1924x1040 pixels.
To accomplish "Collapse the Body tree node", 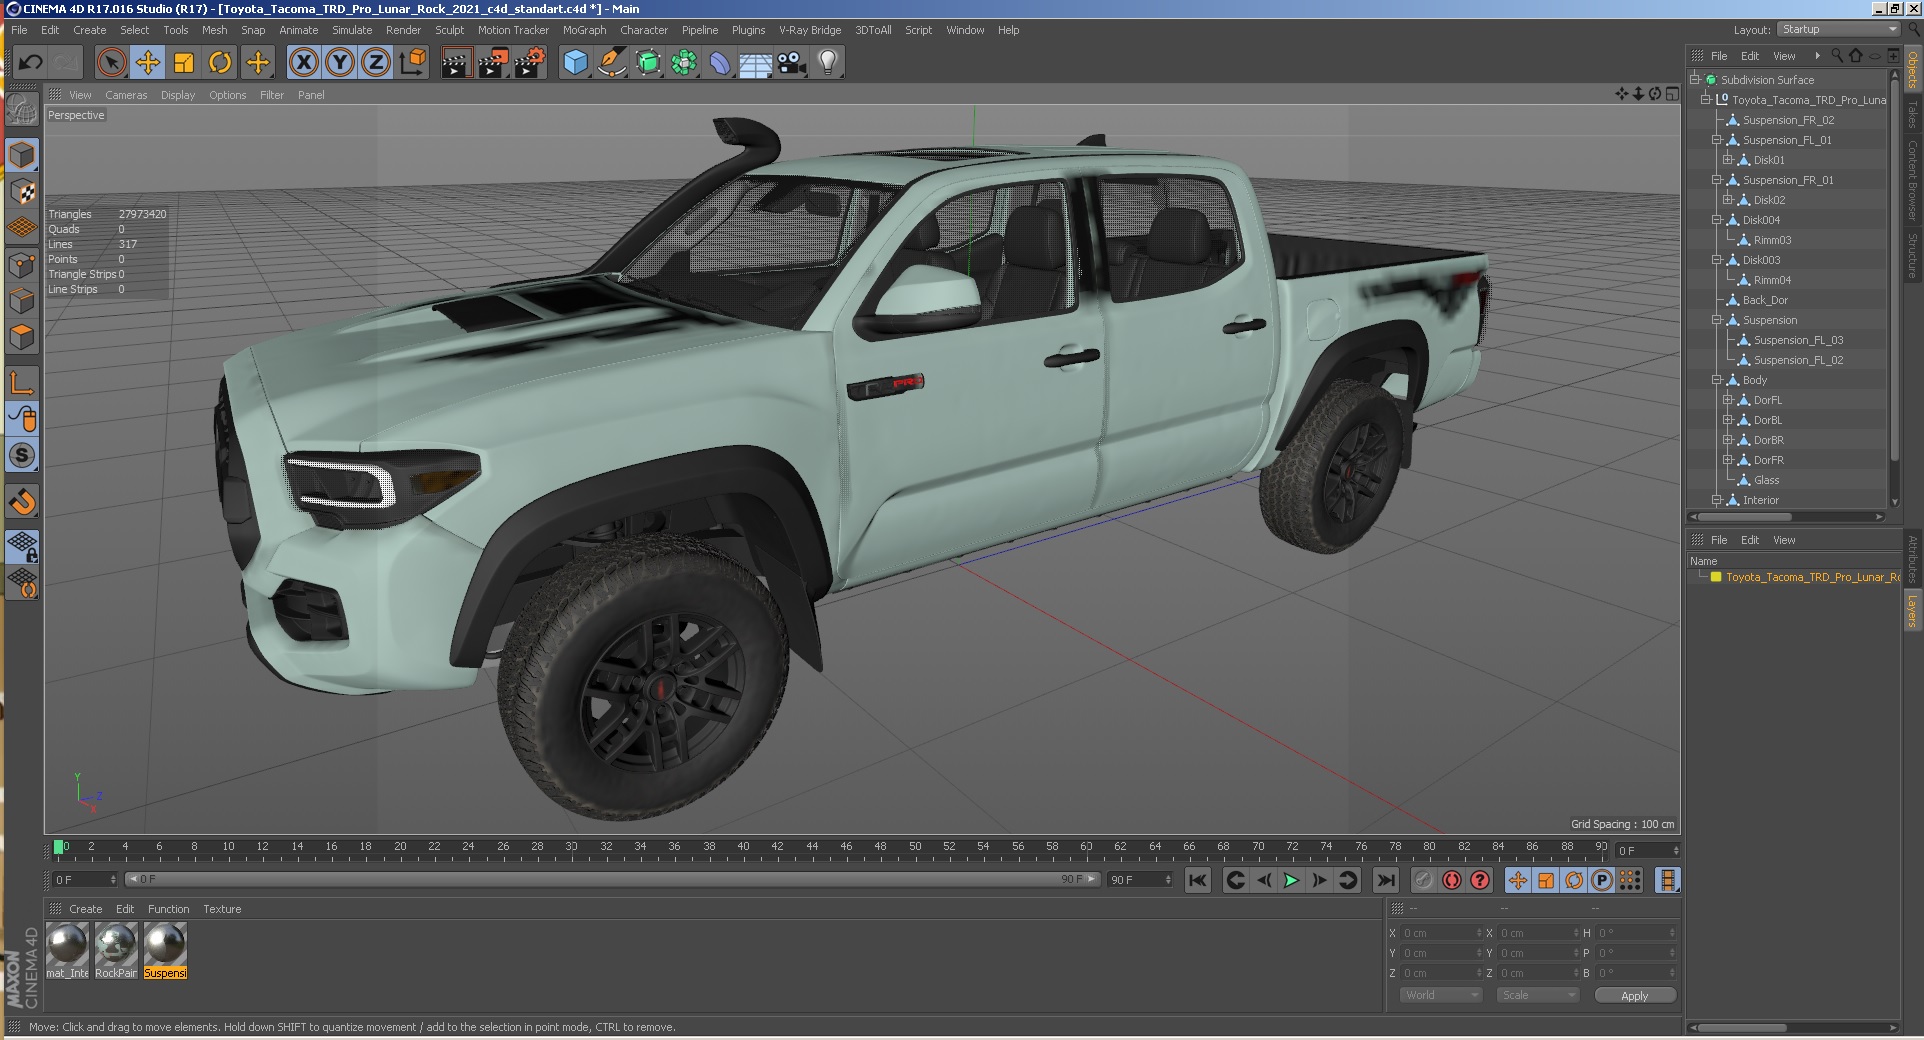I will click(x=1717, y=380).
